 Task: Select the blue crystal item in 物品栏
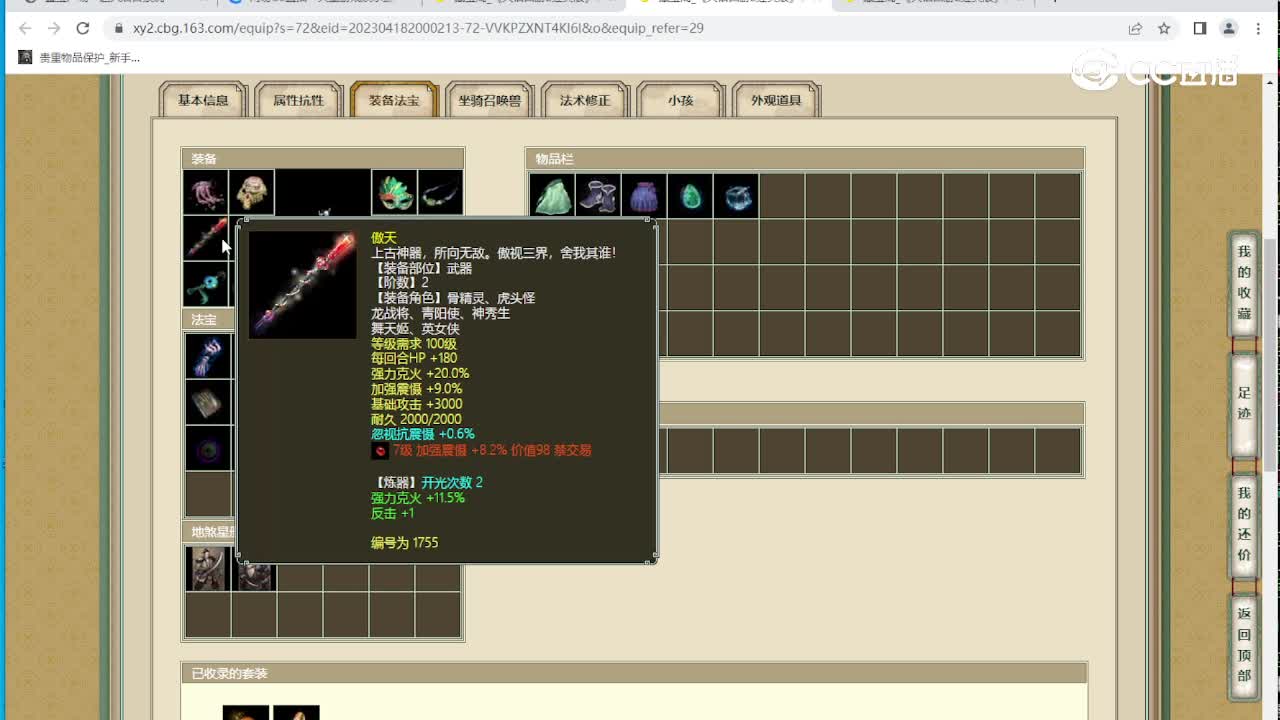click(736, 196)
